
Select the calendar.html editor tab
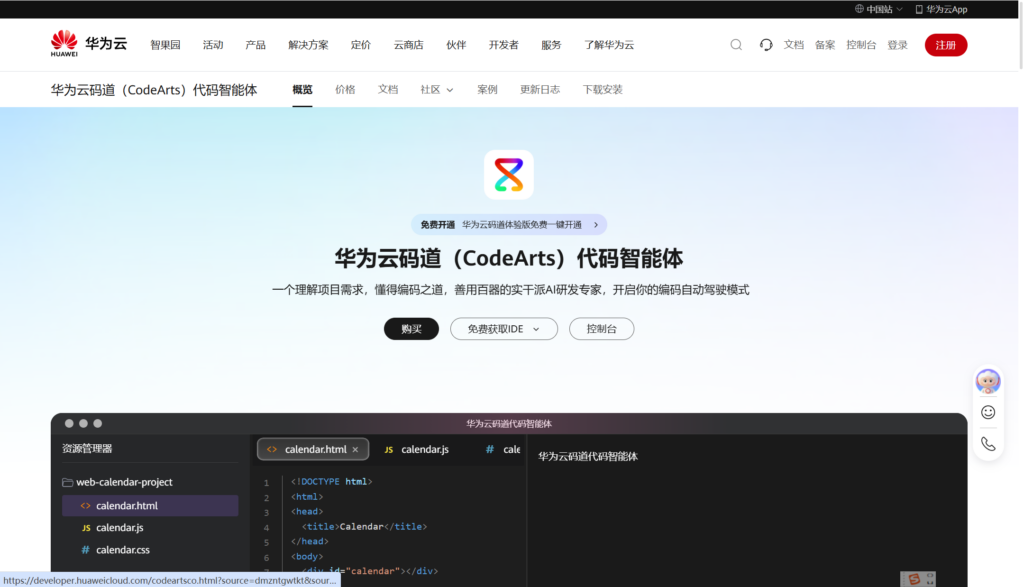pyautogui.click(x=313, y=449)
